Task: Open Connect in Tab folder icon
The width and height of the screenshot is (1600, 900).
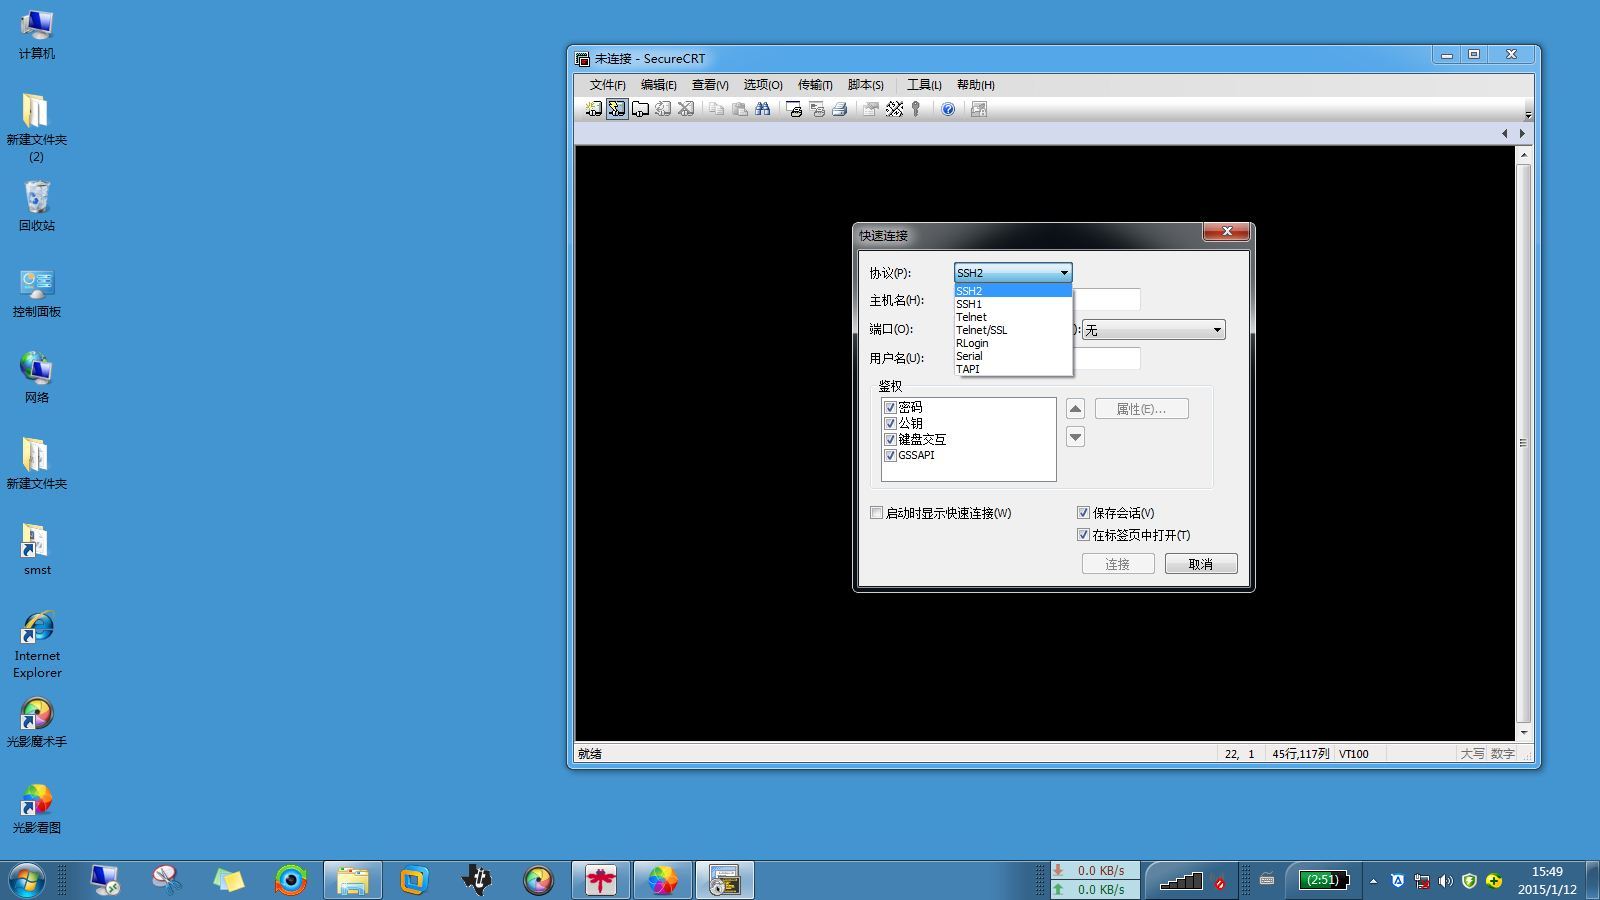Action: pyautogui.click(x=640, y=109)
